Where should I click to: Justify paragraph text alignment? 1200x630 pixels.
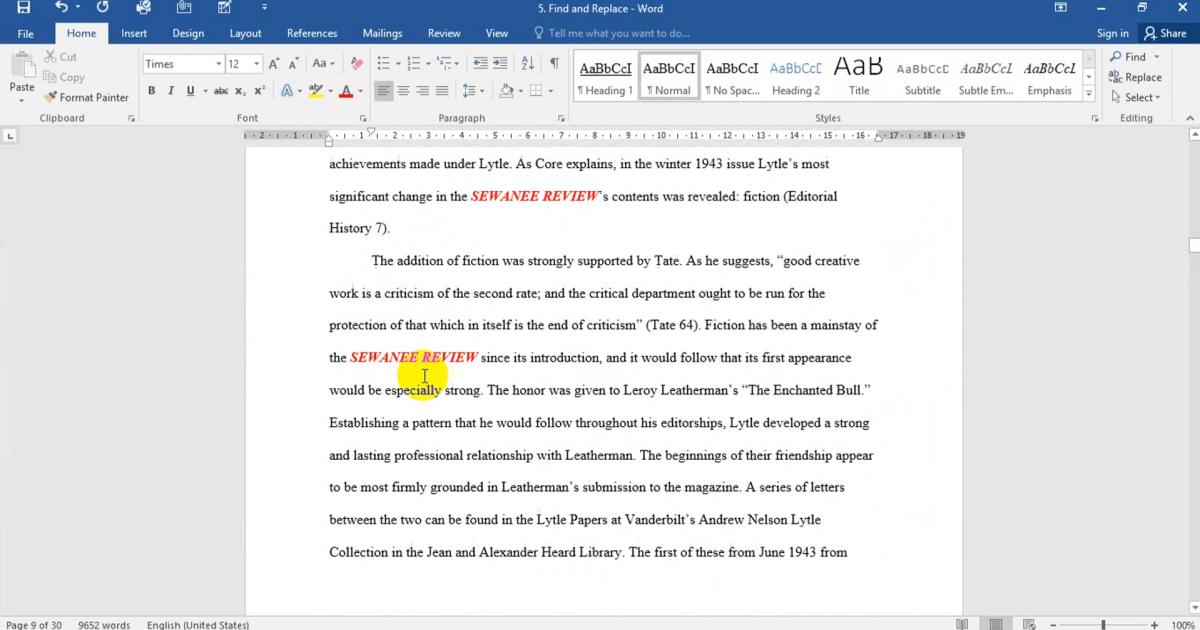tap(441, 91)
